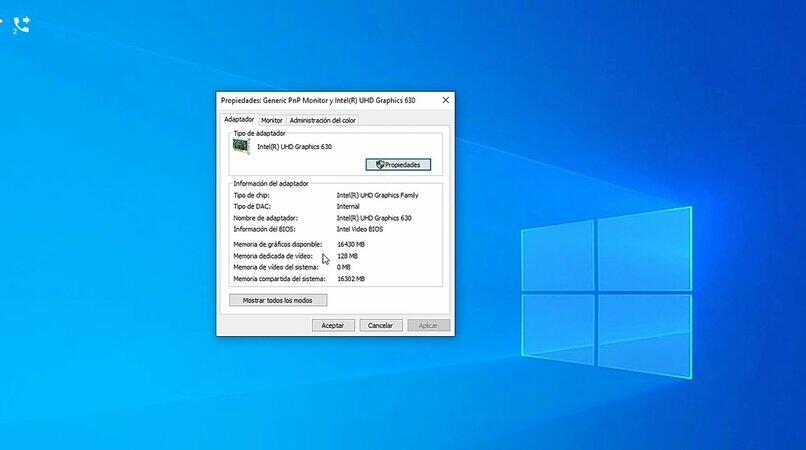Click 'Información del adaptador' group label
Screen dimensions: 806x450
(271, 184)
